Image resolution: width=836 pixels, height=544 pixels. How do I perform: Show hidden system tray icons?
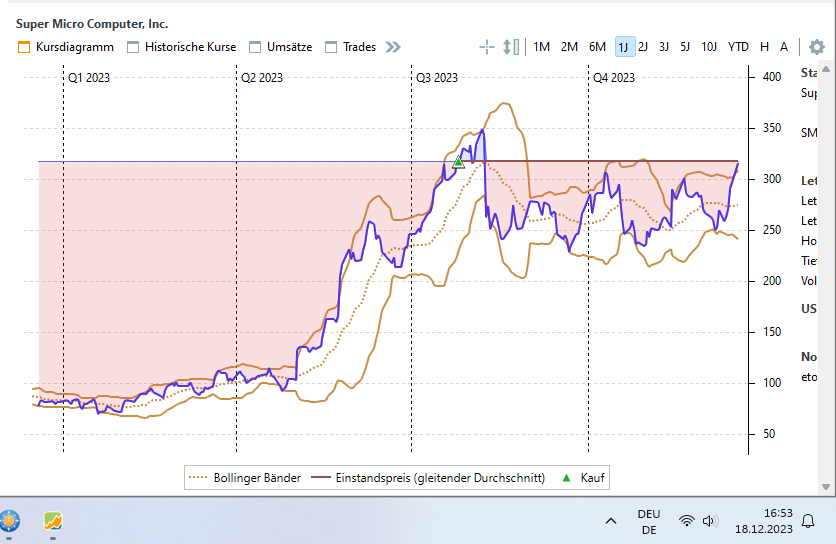click(x=611, y=521)
